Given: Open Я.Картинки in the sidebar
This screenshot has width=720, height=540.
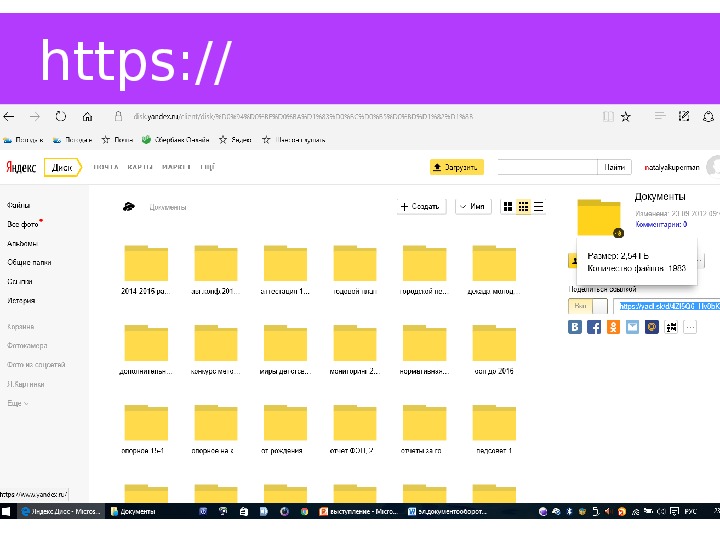Looking at the screenshot, I should tap(25, 384).
